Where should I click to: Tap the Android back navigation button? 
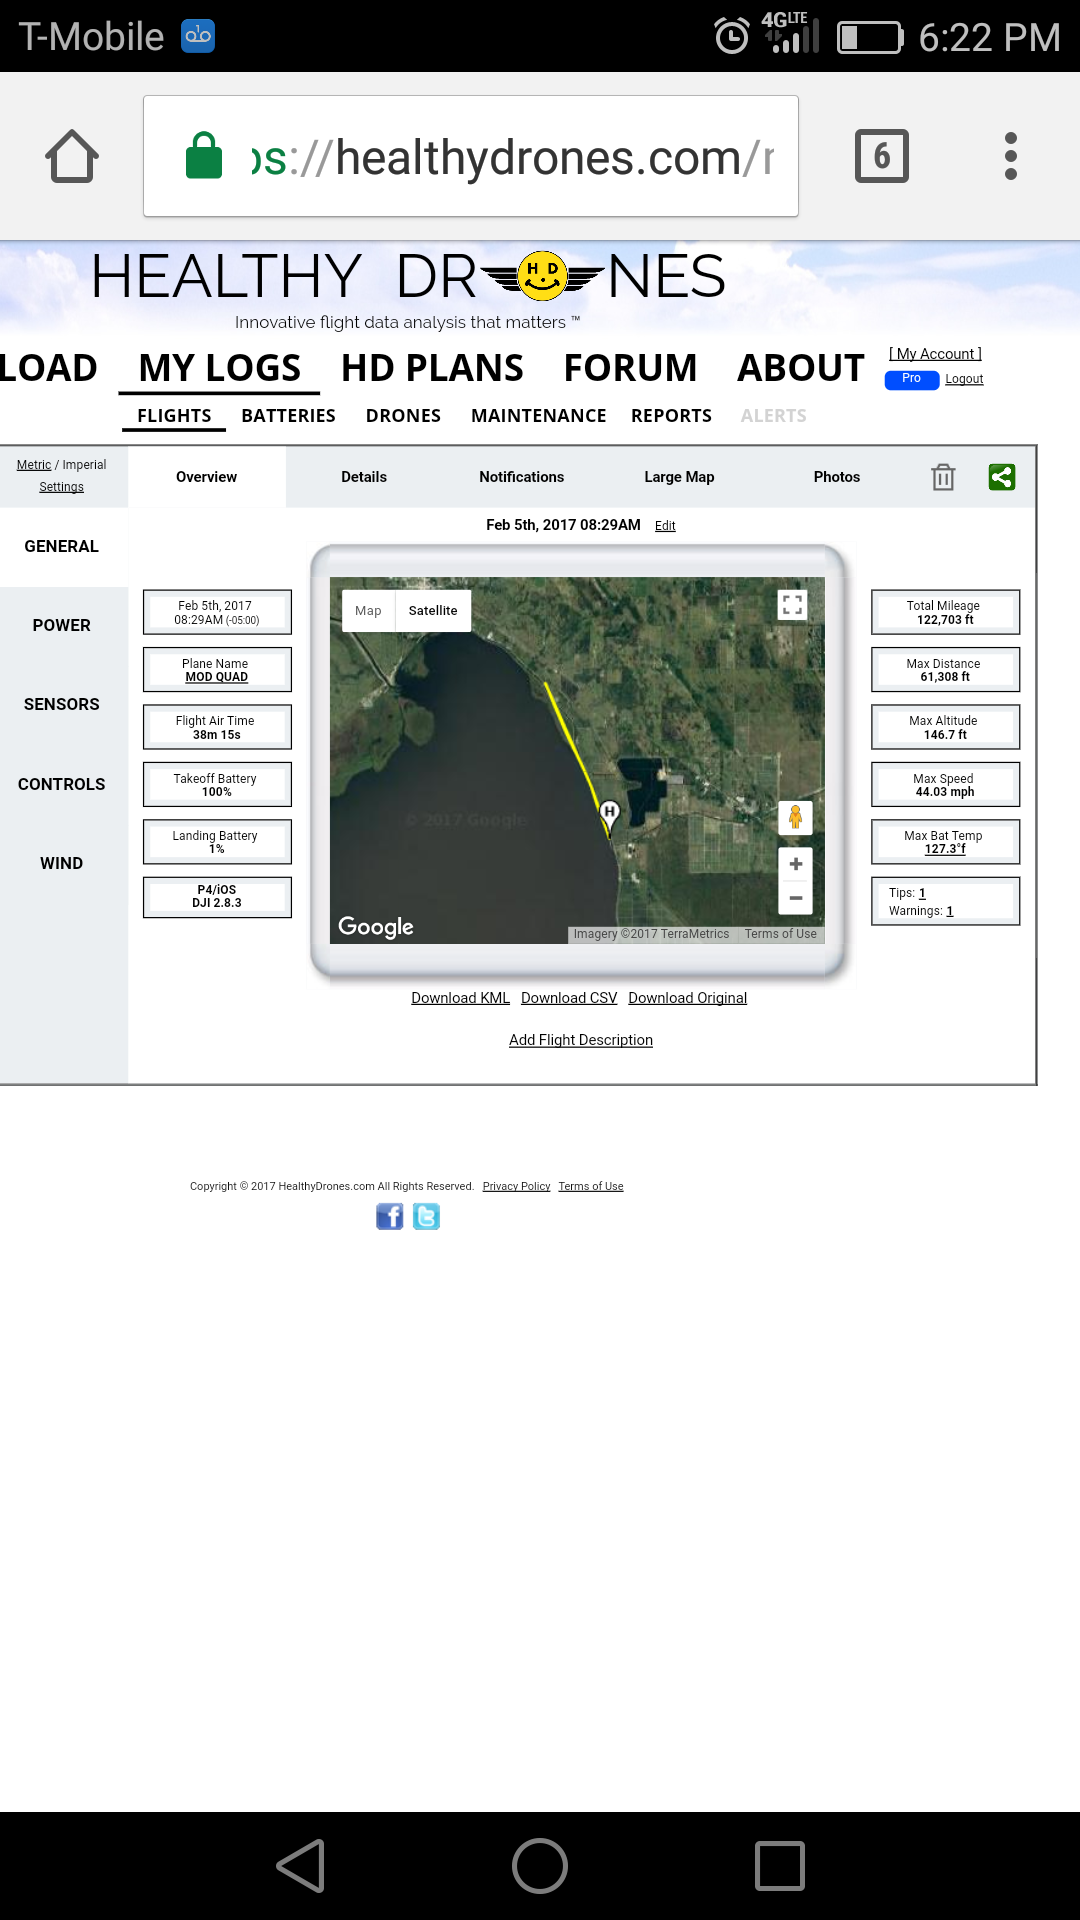click(x=301, y=1866)
